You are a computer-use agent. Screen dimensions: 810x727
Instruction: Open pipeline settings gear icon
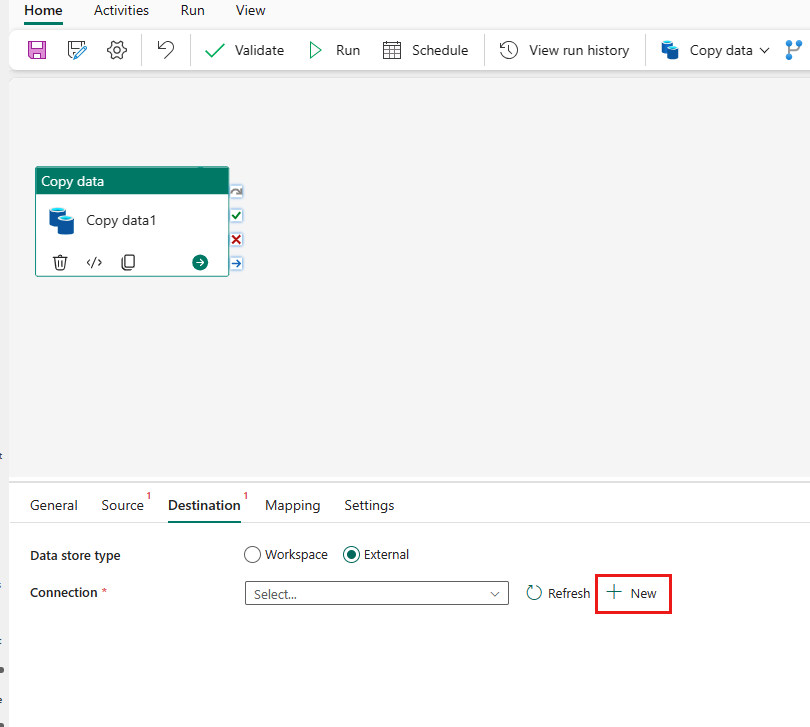[117, 50]
